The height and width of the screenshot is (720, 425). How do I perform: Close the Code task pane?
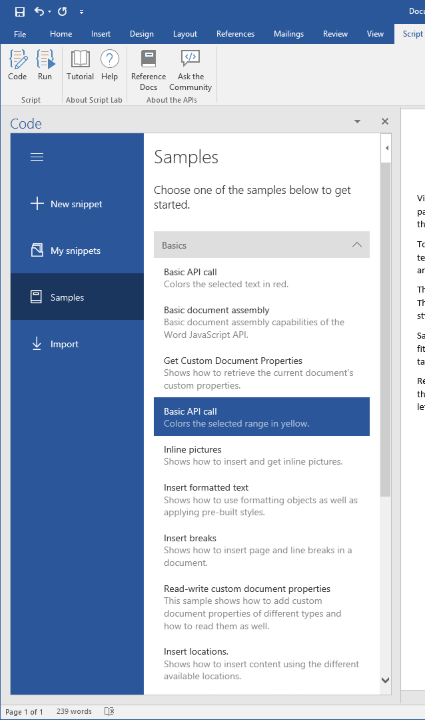(x=385, y=121)
